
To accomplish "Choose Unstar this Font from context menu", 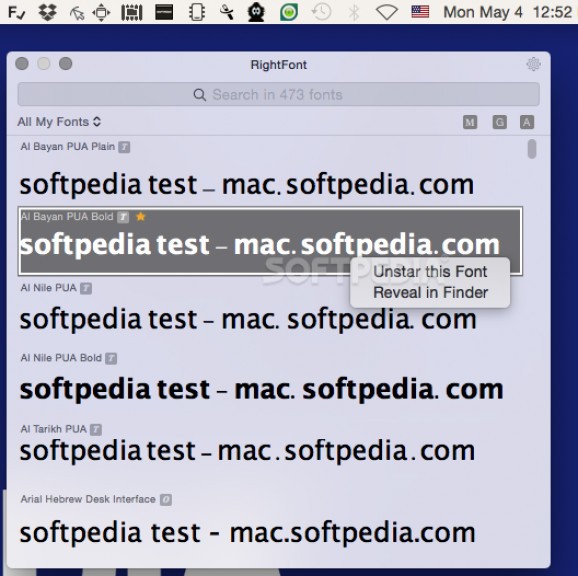I will click(430, 272).
